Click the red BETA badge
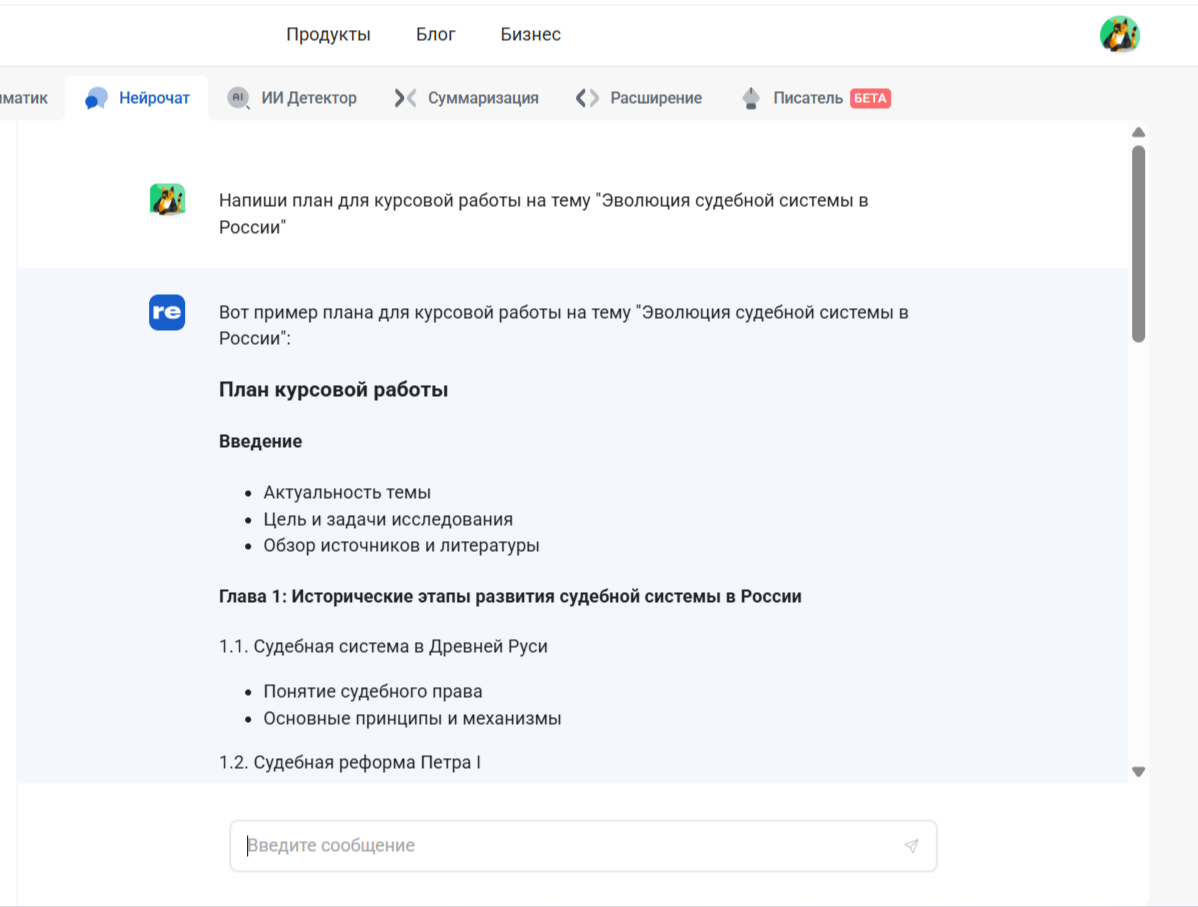The height and width of the screenshot is (907, 1198). tap(870, 98)
